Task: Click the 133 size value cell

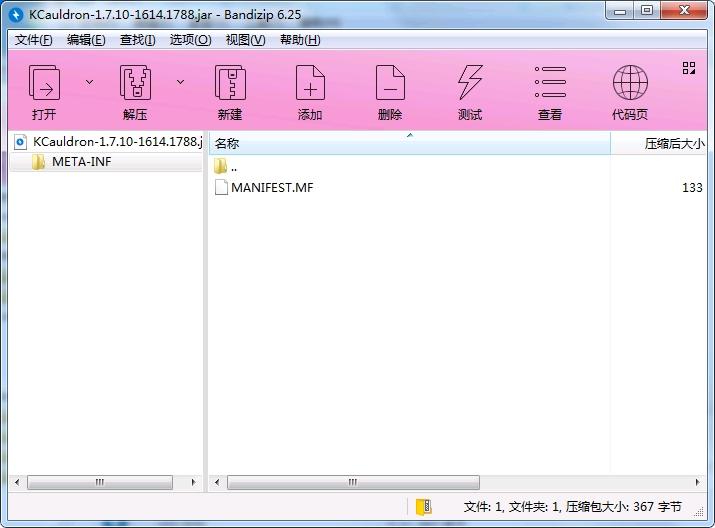Action: (x=692, y=188)
